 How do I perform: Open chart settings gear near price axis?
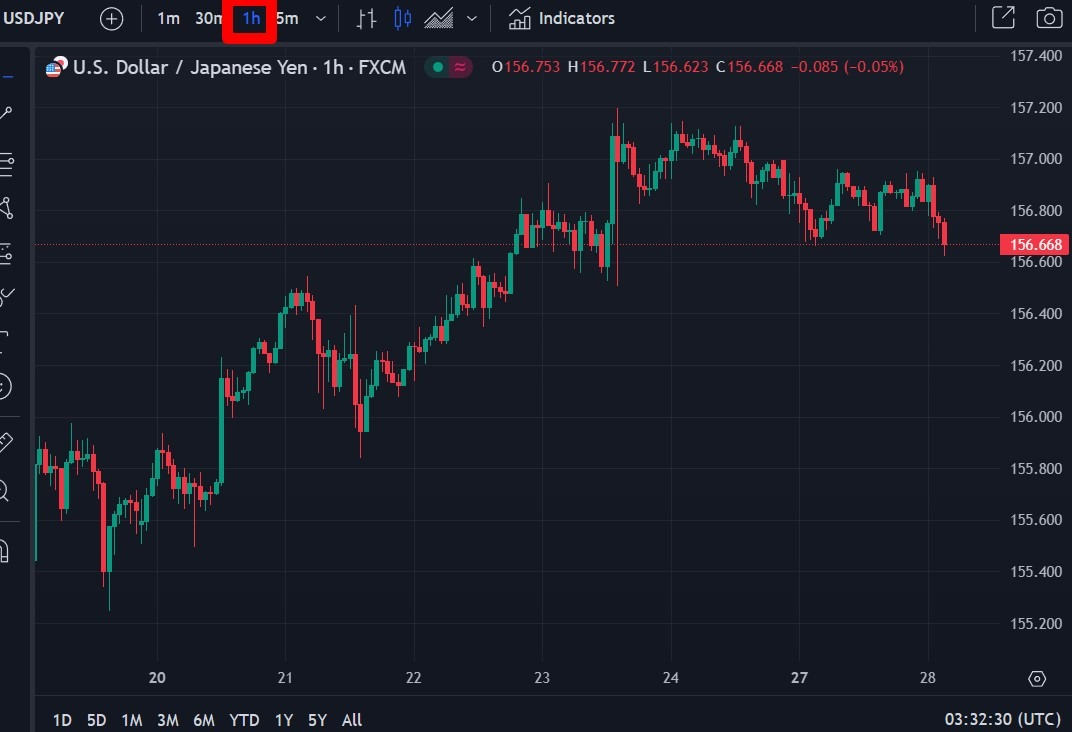click(1036, 679)
